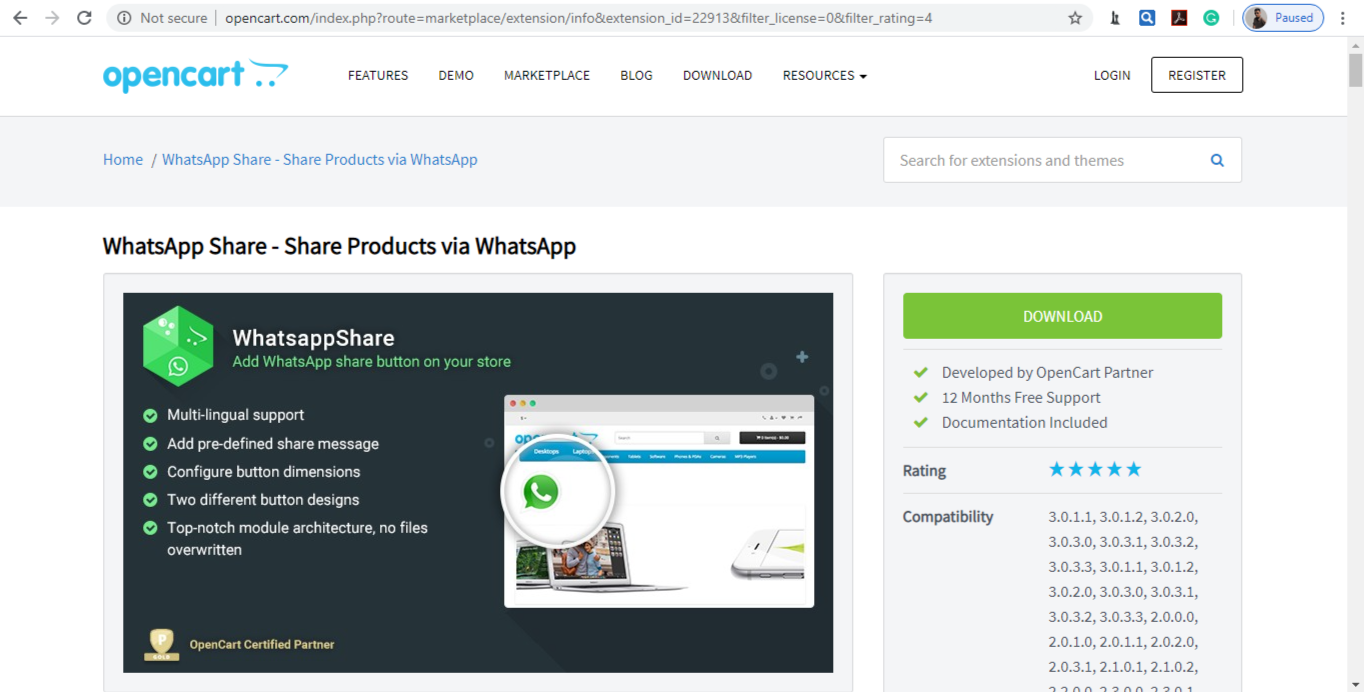The height and width of the screenshot is (692, 1364).
Task: Click the five-star rating
Action: 1095,469
